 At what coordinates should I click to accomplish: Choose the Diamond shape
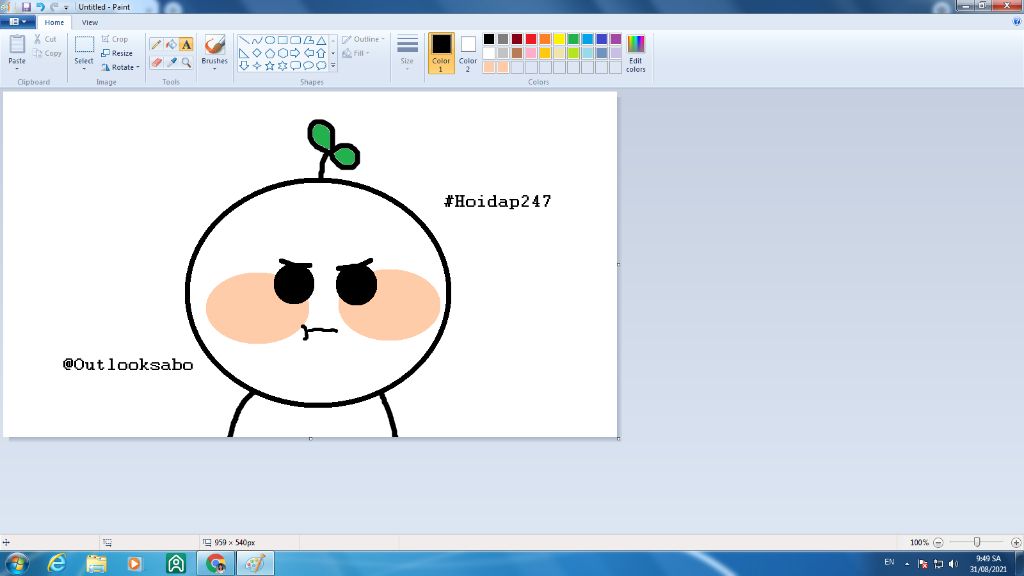257,53
